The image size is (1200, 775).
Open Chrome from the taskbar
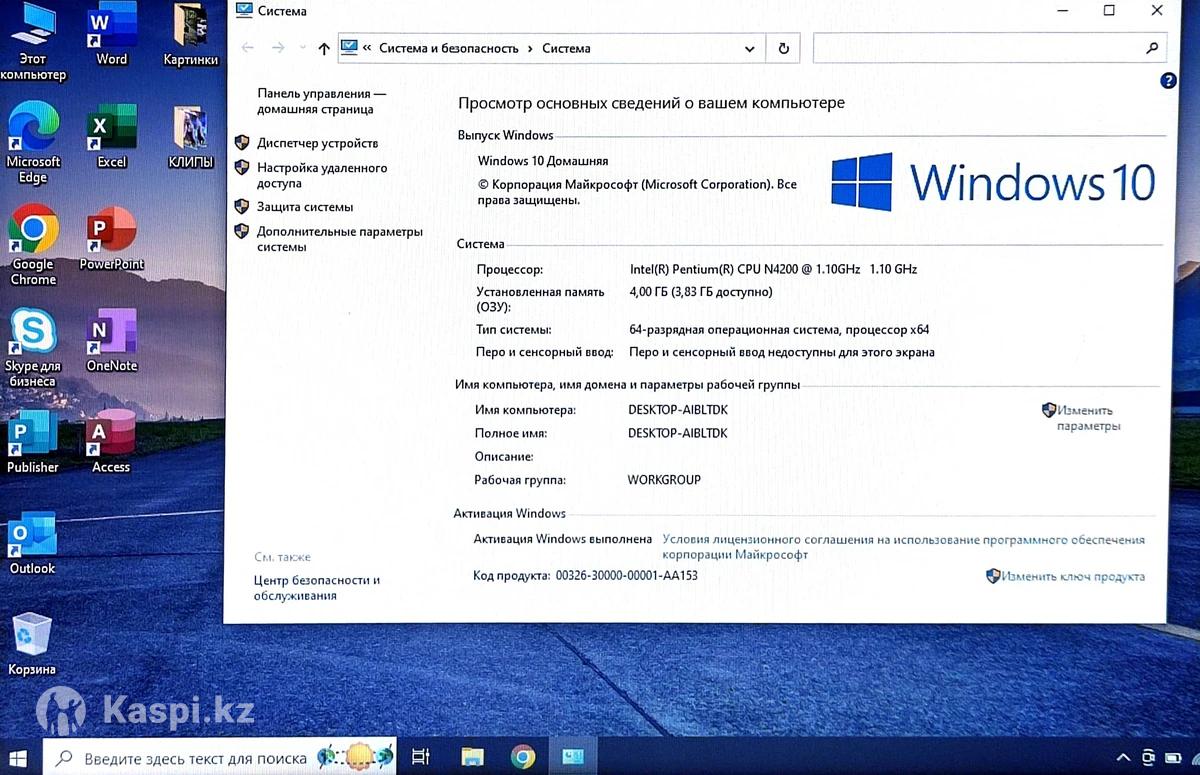tap(523, 757)
